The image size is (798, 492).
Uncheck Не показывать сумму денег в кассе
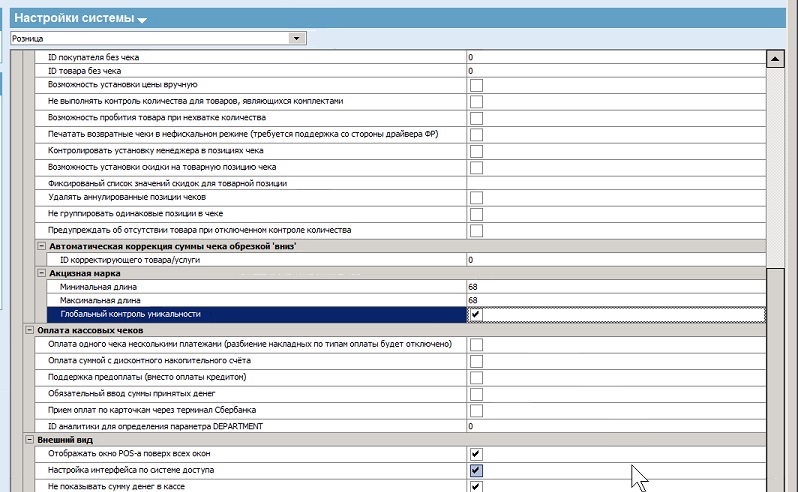pyautogui.click(x=476, y=486)
